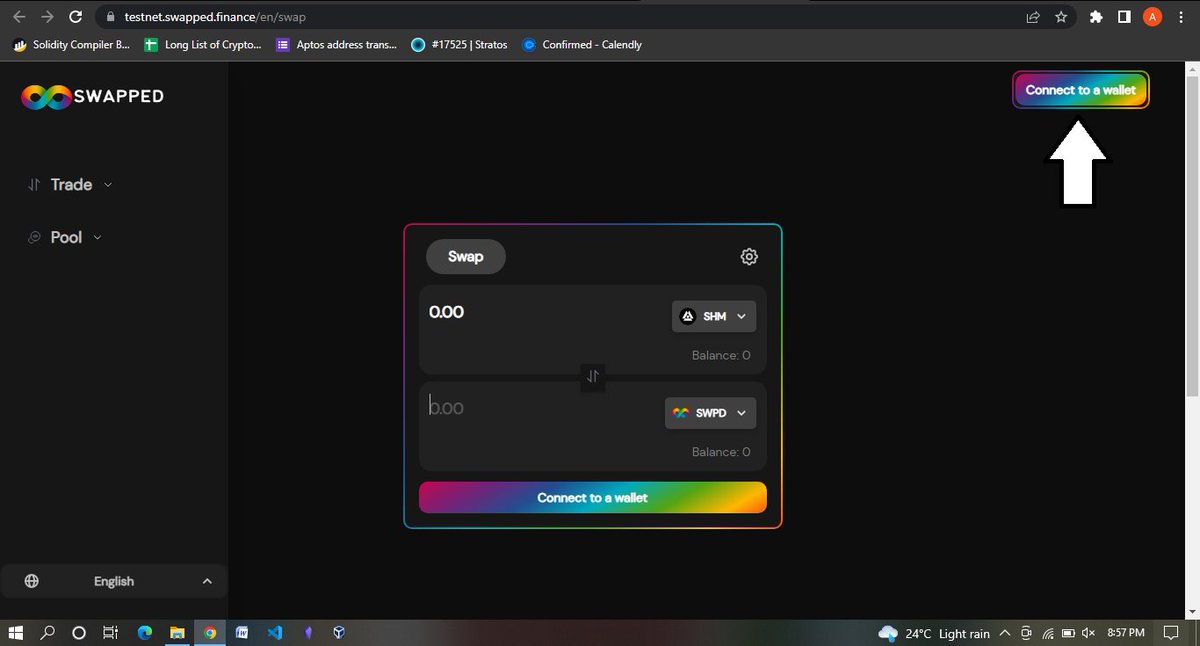Click the browser forward arrow
Screen dimensions: 1200x646
(x=47, y=17)
